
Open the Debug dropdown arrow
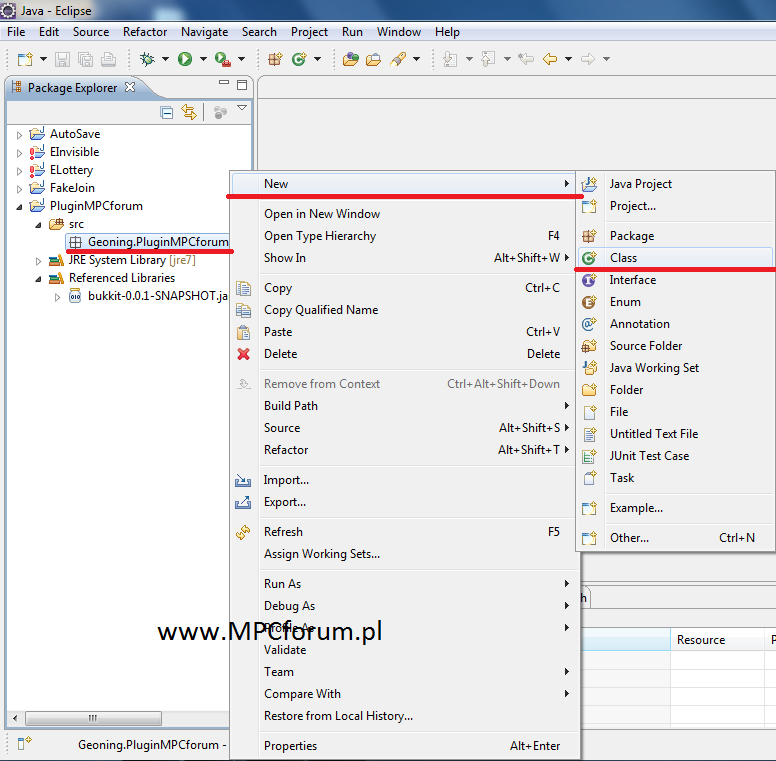pyautogui.click(x=165, y=59)
